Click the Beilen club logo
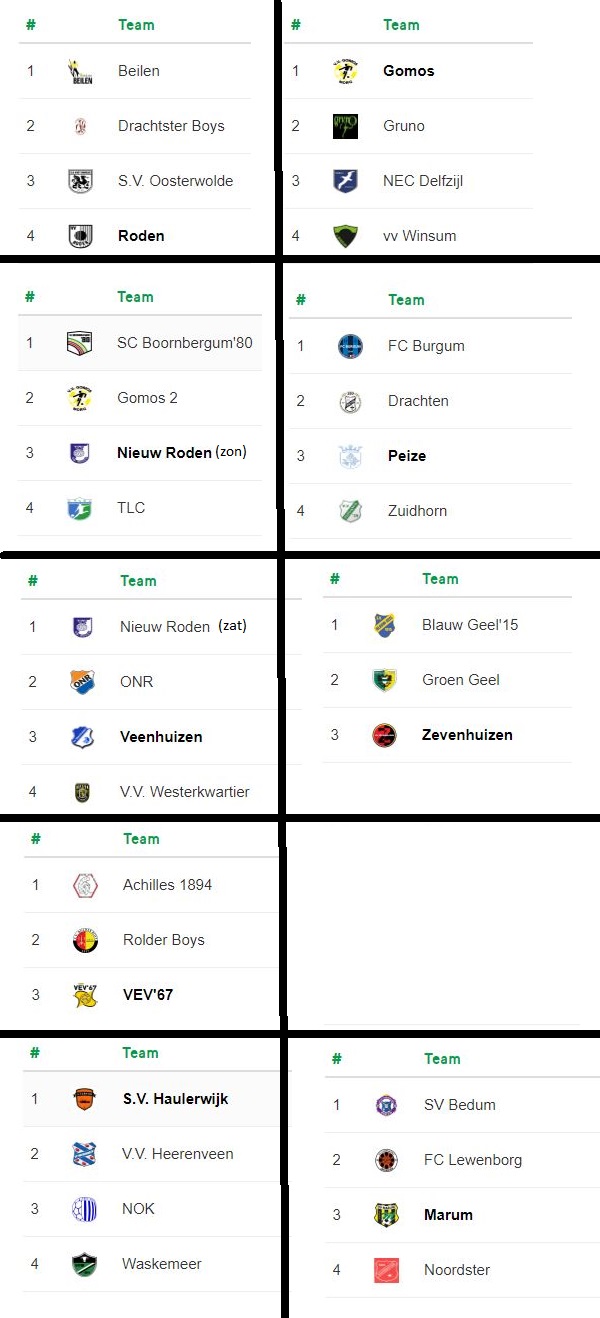600x1318 pixels. click(80, 71)
